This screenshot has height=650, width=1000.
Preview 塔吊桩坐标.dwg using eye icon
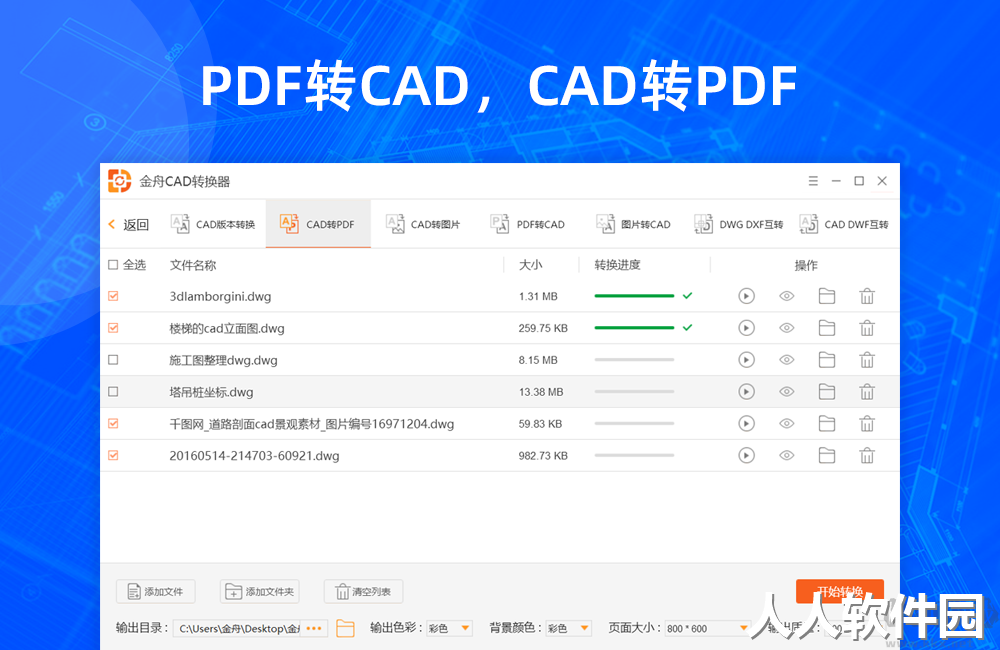[x=786, y=392]
